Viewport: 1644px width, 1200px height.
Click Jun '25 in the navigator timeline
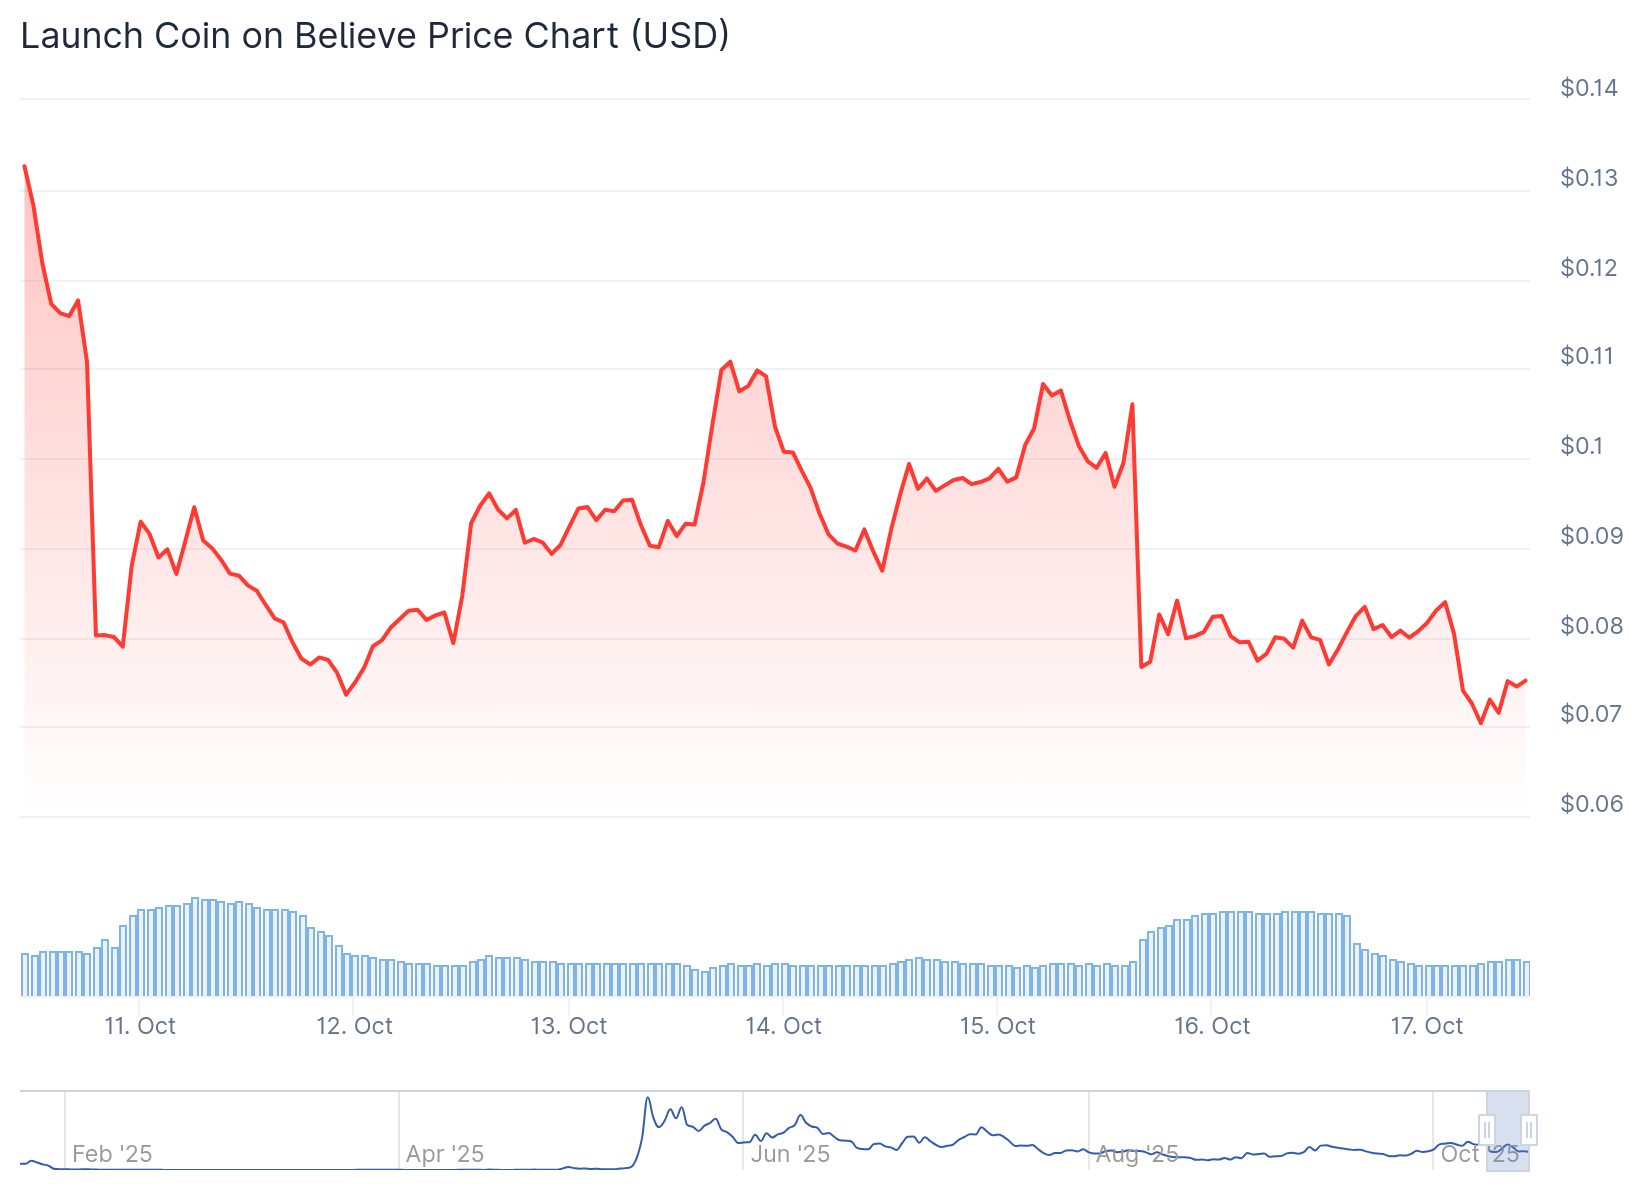(x=790, y=1154)
